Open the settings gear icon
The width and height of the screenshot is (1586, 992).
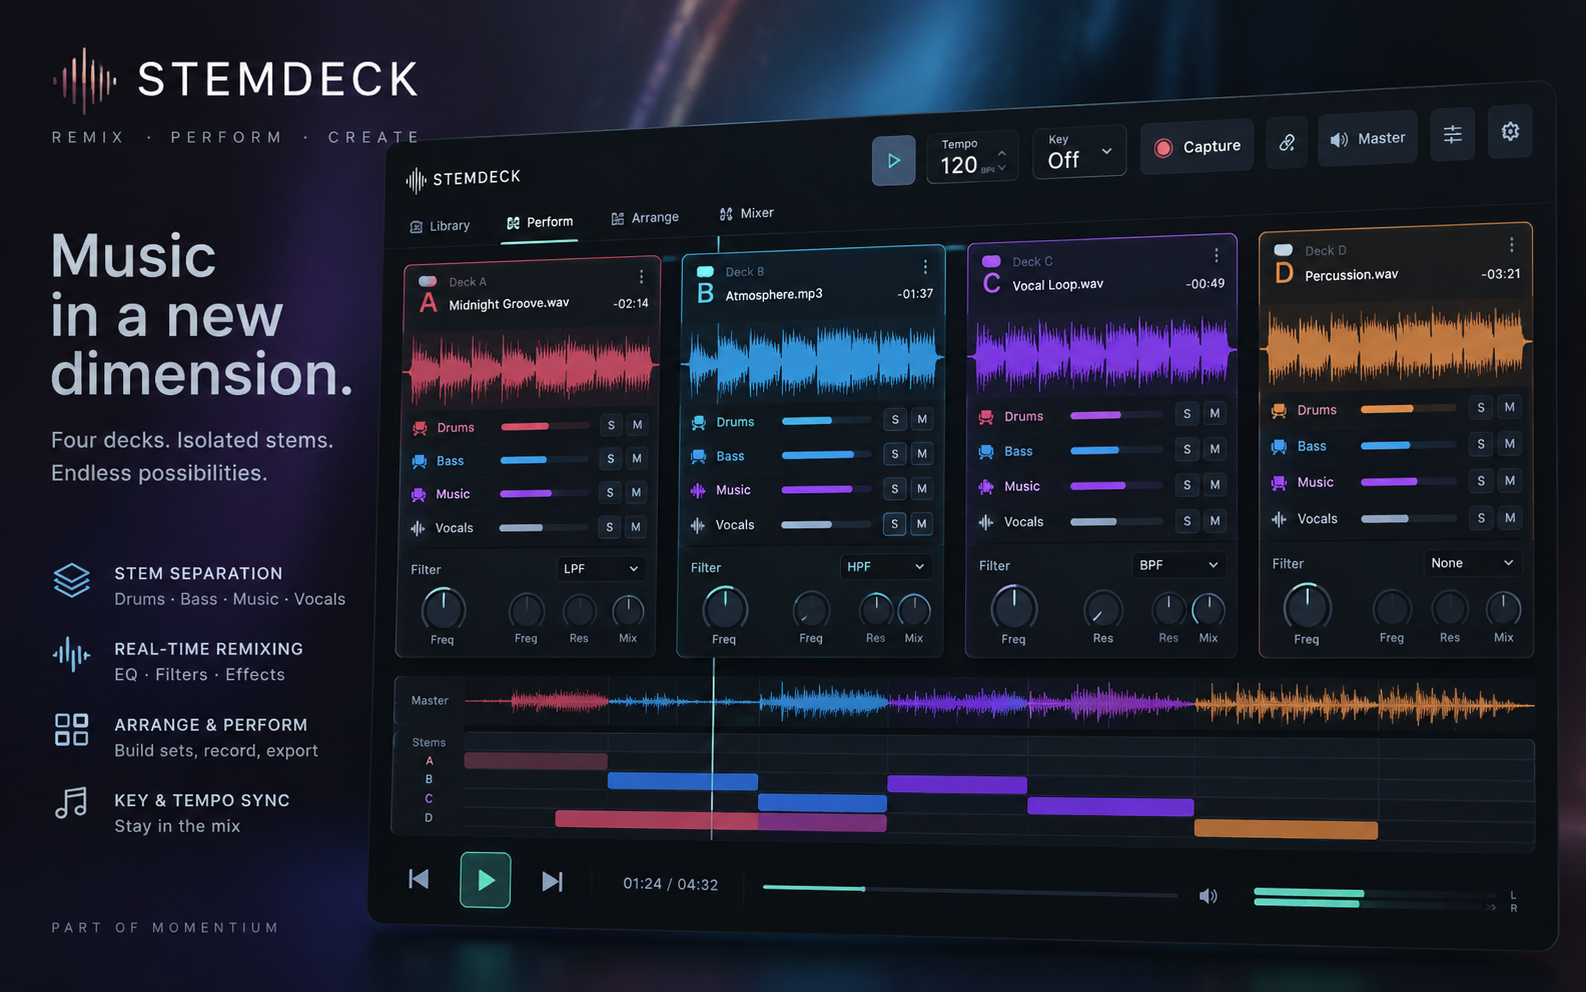pos(1510,131)
